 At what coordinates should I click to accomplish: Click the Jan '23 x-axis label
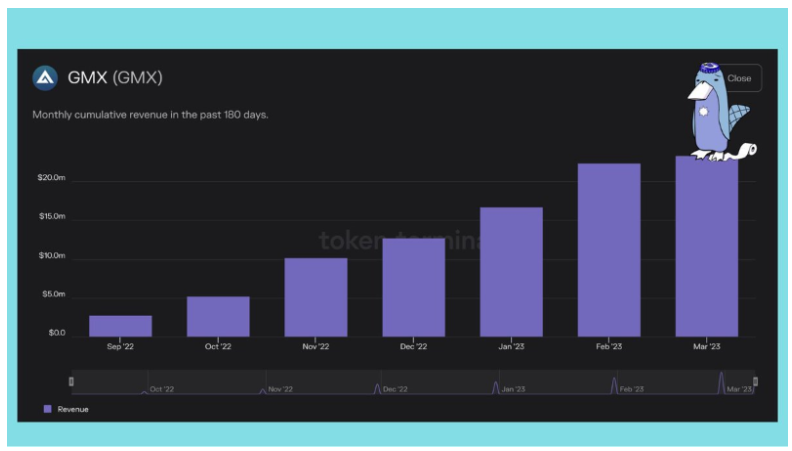[511, 346]
